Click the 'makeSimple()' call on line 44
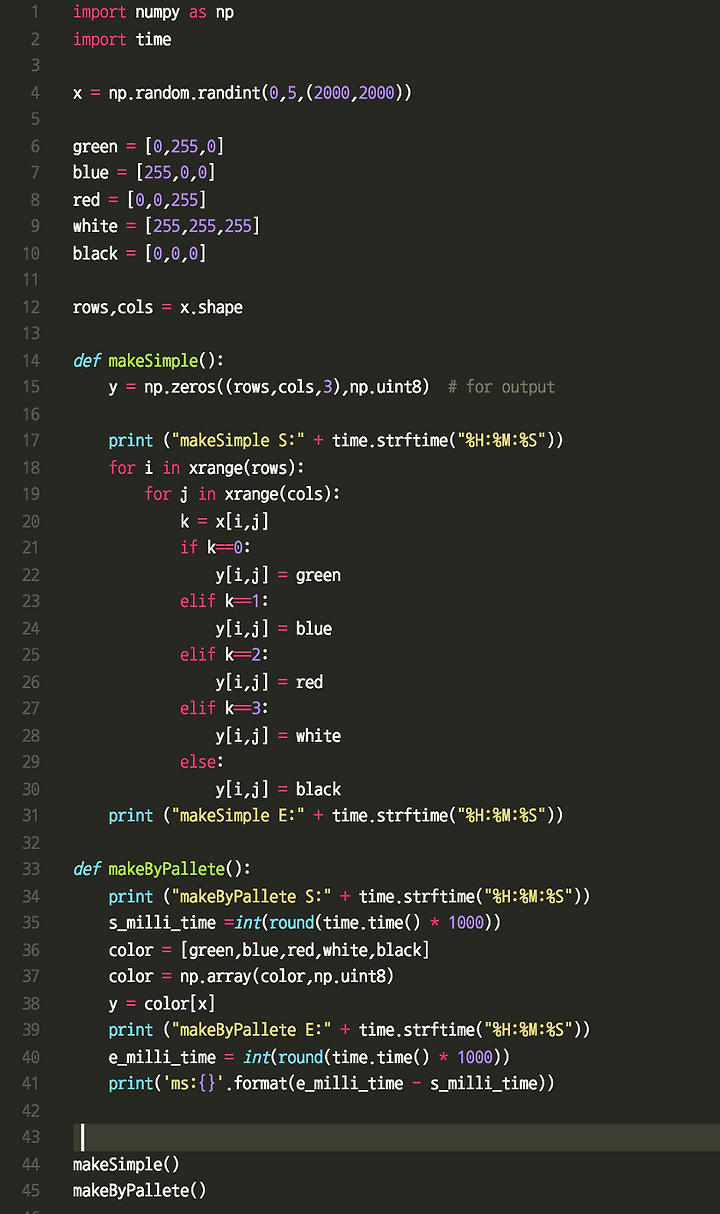The width and height of the screenshot is (720, 1214). pos(126,1164)
